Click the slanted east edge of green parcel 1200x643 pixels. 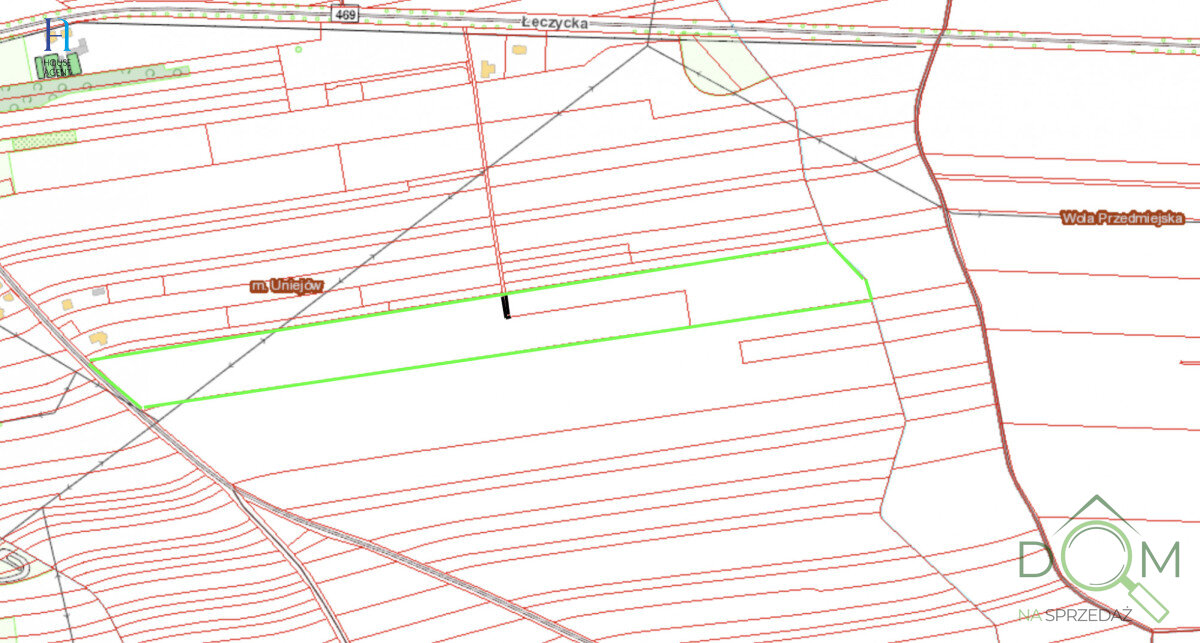[x=851, y=270]
